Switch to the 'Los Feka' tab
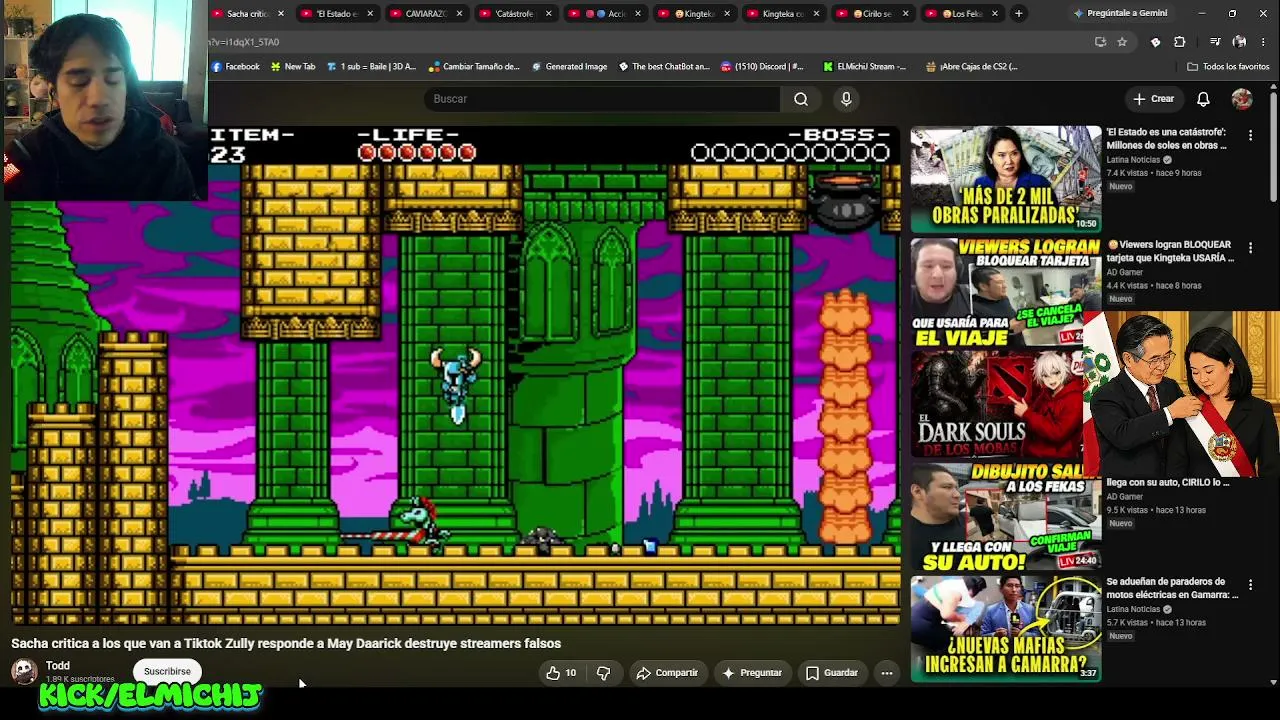 pos(961,14)
